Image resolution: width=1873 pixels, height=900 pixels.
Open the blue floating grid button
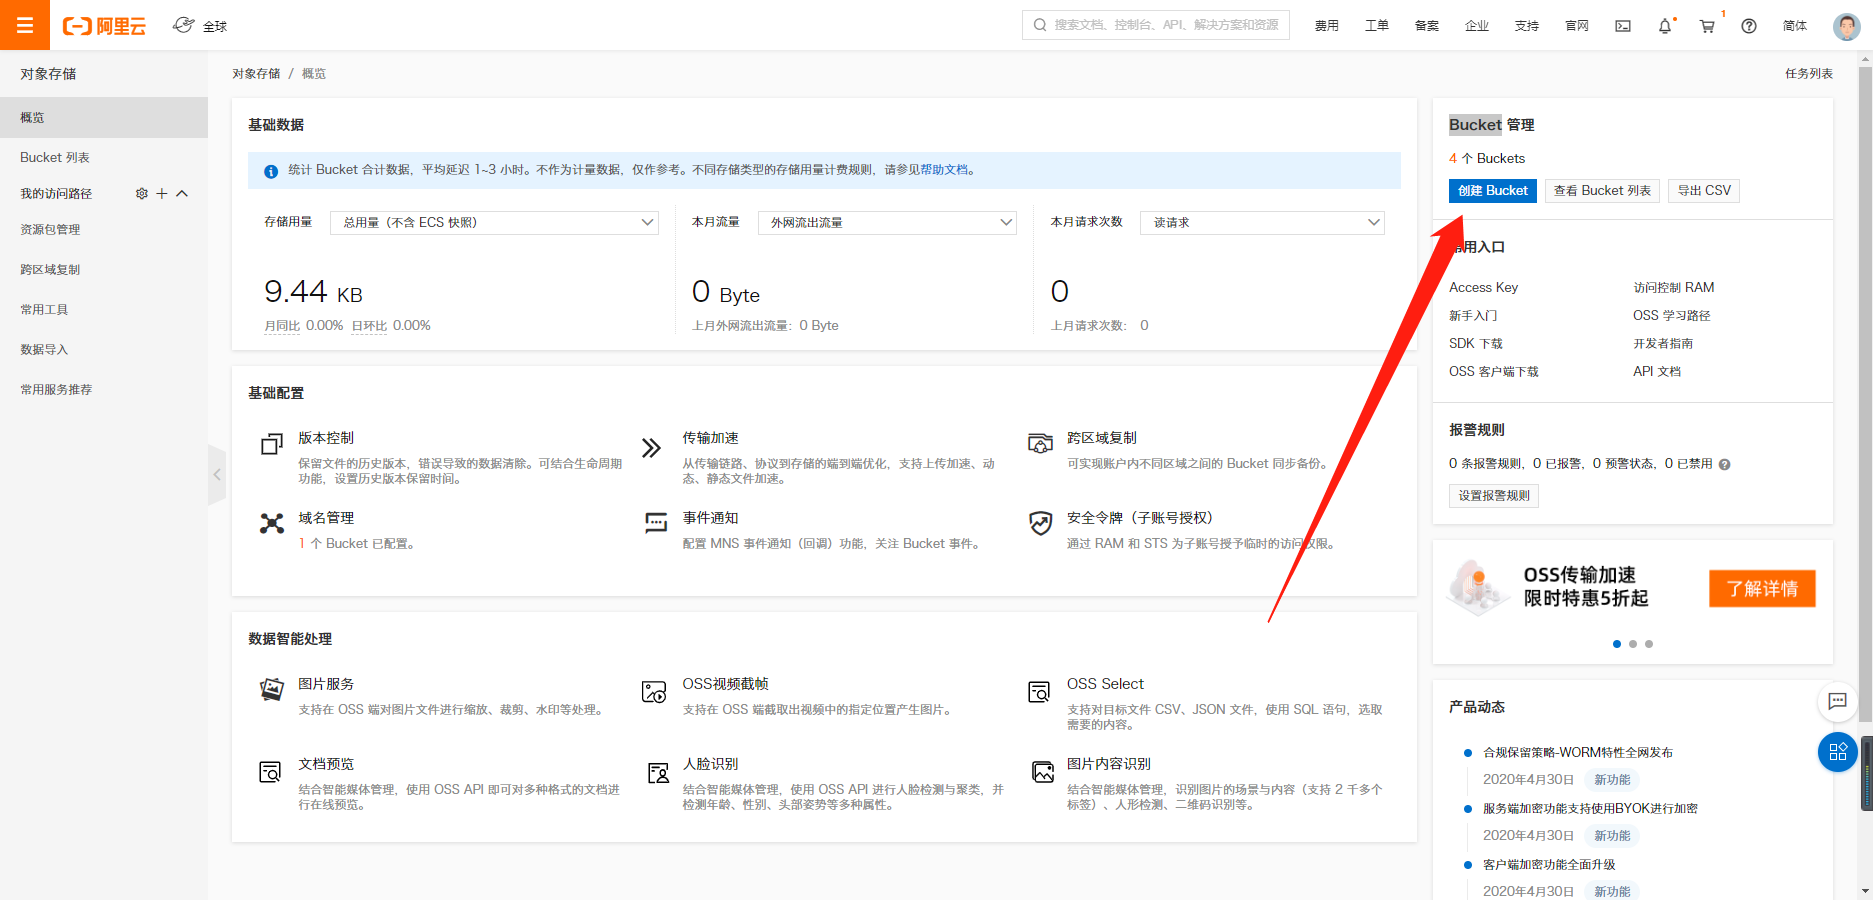coord(1837,752)
